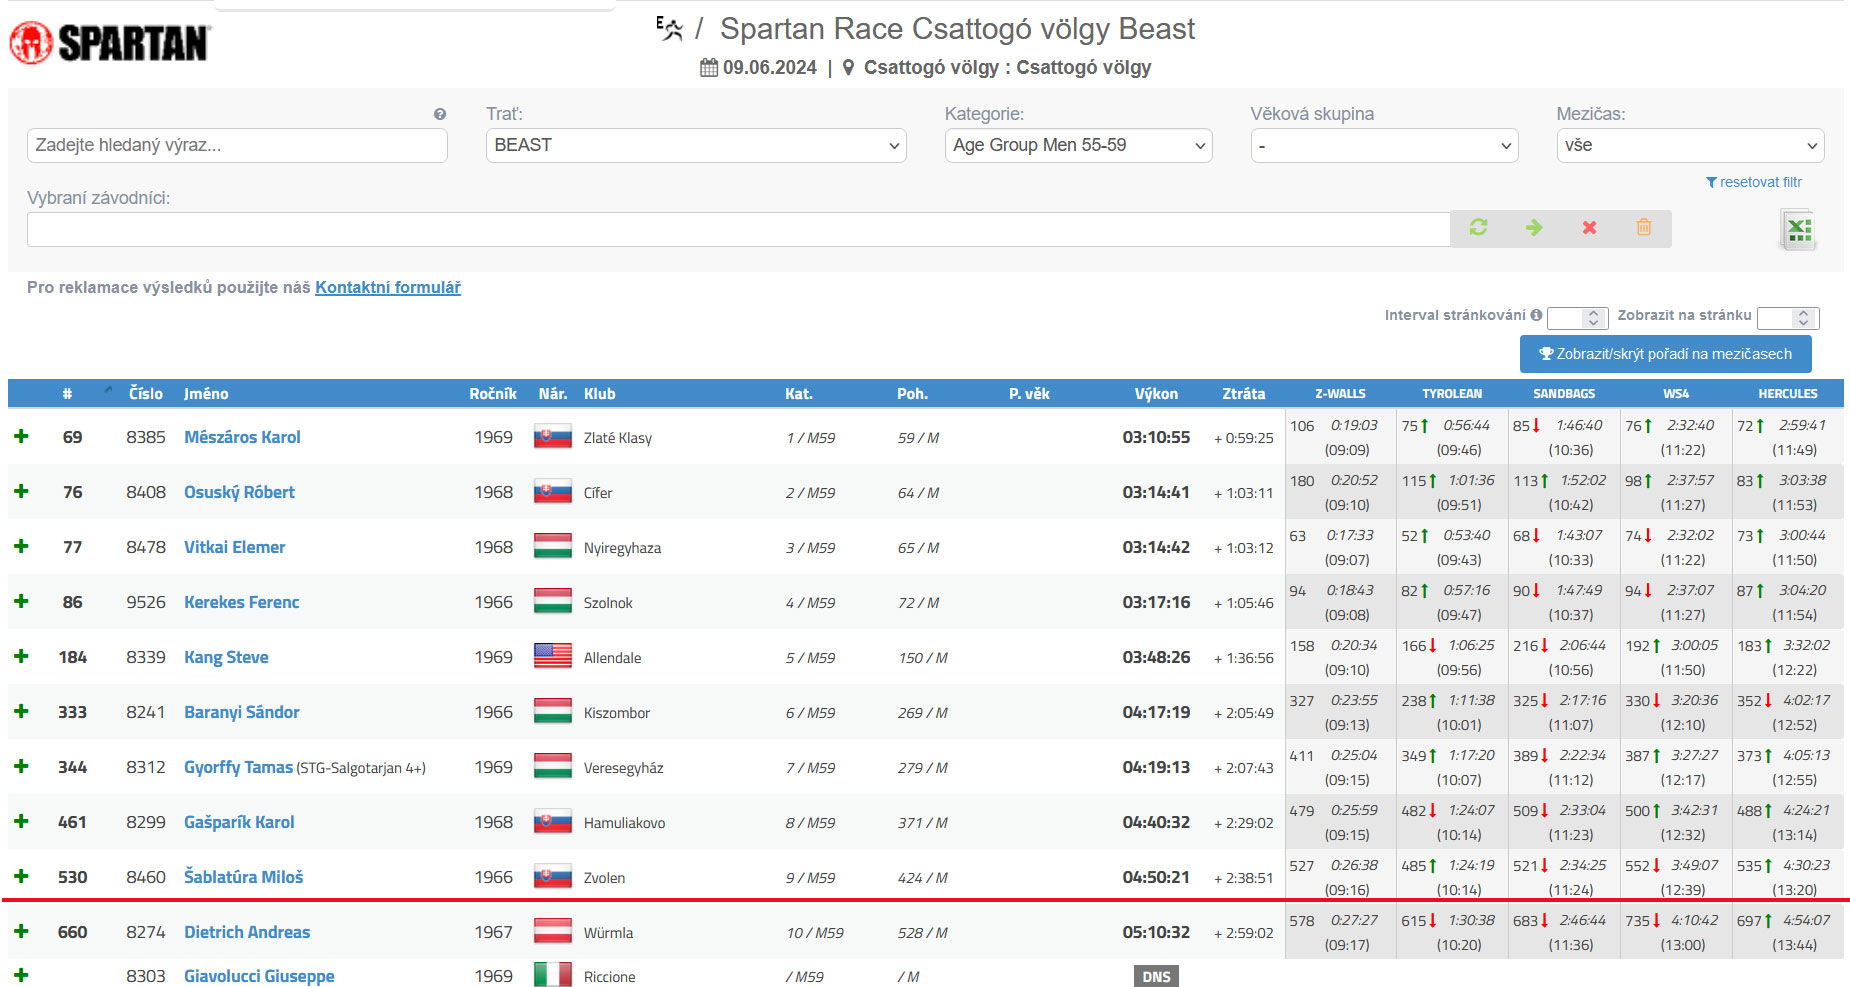This screenshot has width=1850, height=987.
Task: Click category rank 10 / M59
Action: point(815,933)
